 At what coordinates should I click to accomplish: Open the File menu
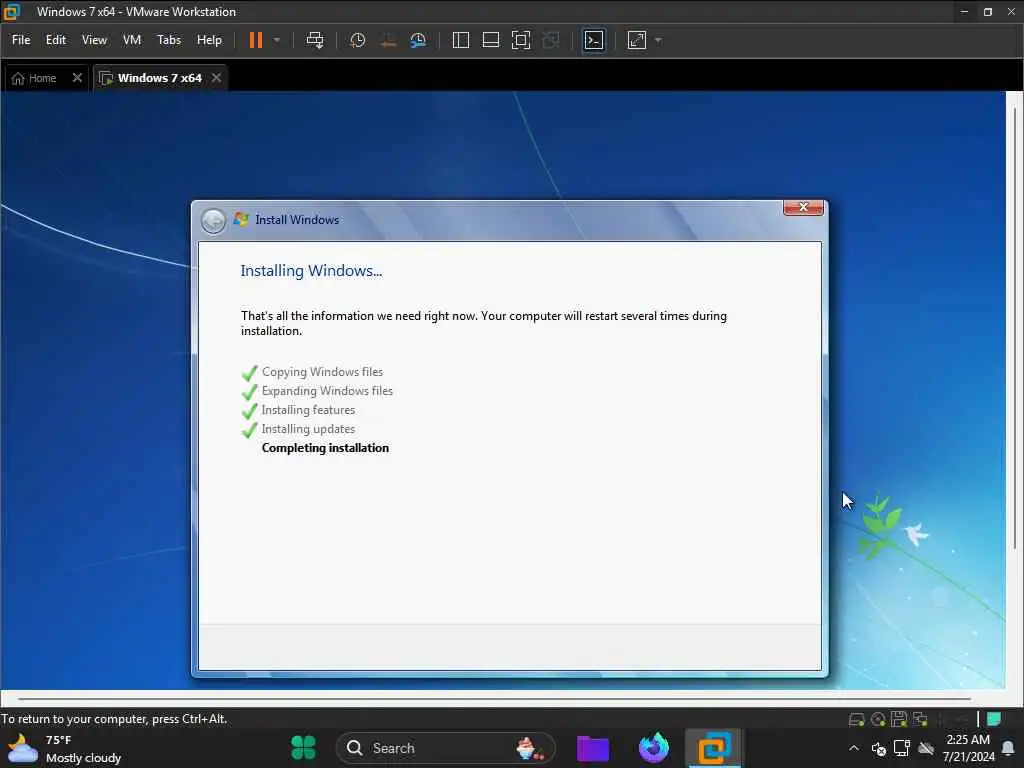coord(21,40)
